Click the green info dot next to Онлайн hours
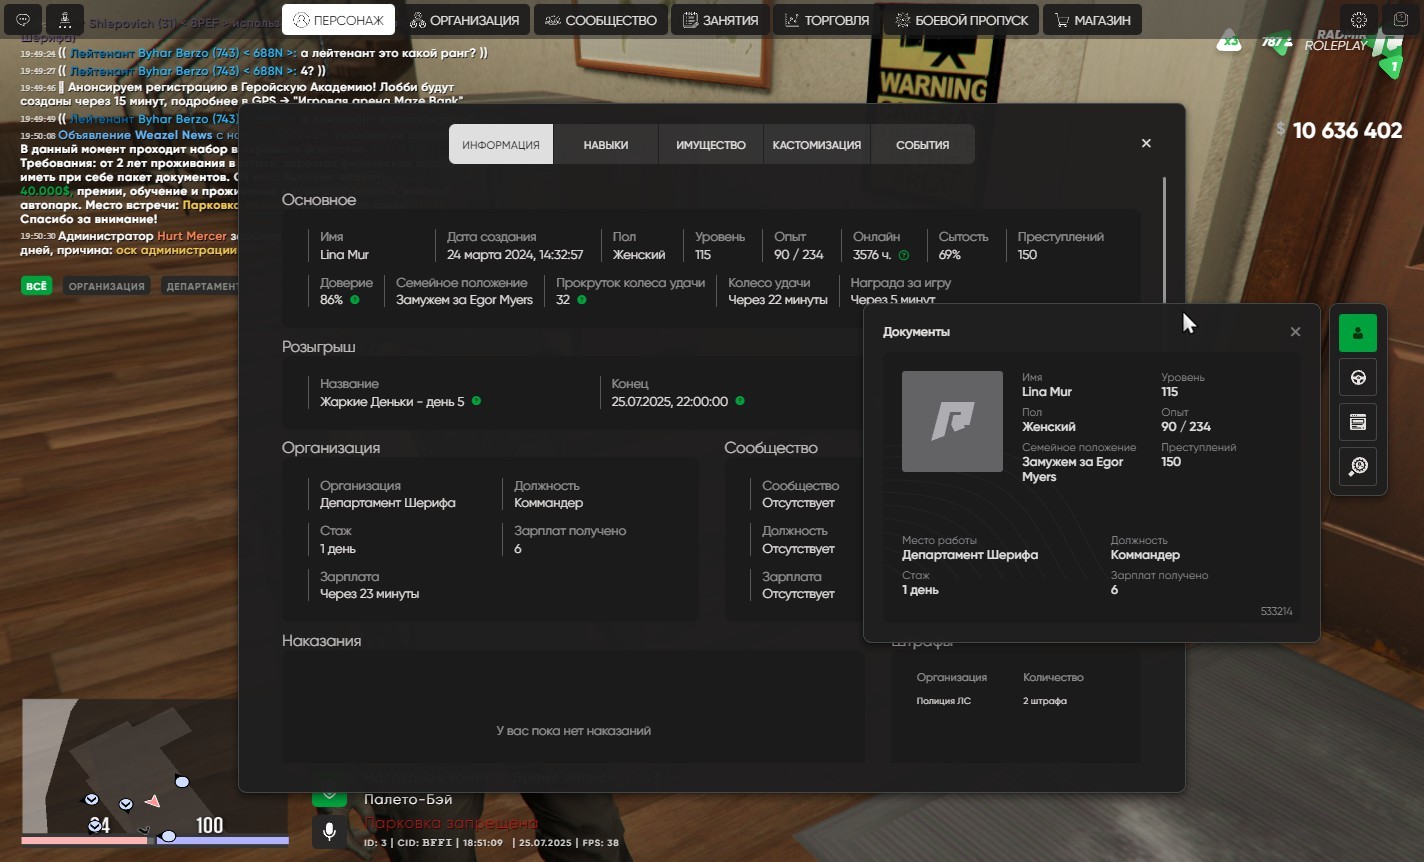Image resolution: width=1424 pixels, height=862 pixels. pyautogui.click(x=904, y=255)
